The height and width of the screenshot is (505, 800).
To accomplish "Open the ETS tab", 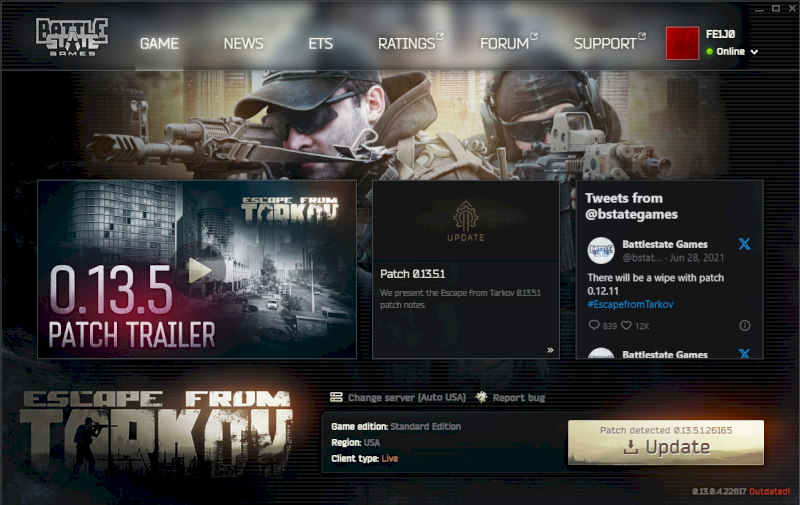I will click(320, 44).
